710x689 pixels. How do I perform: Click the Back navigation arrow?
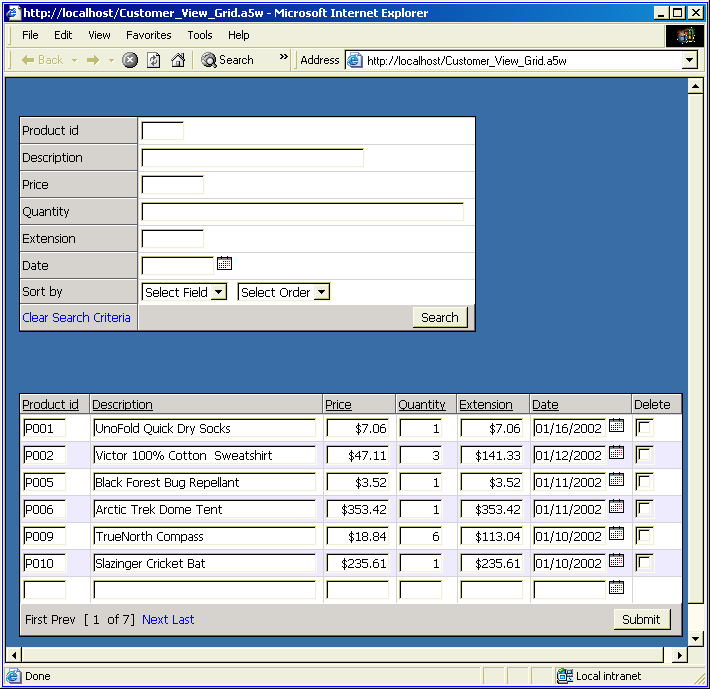(x=42, y=60)
